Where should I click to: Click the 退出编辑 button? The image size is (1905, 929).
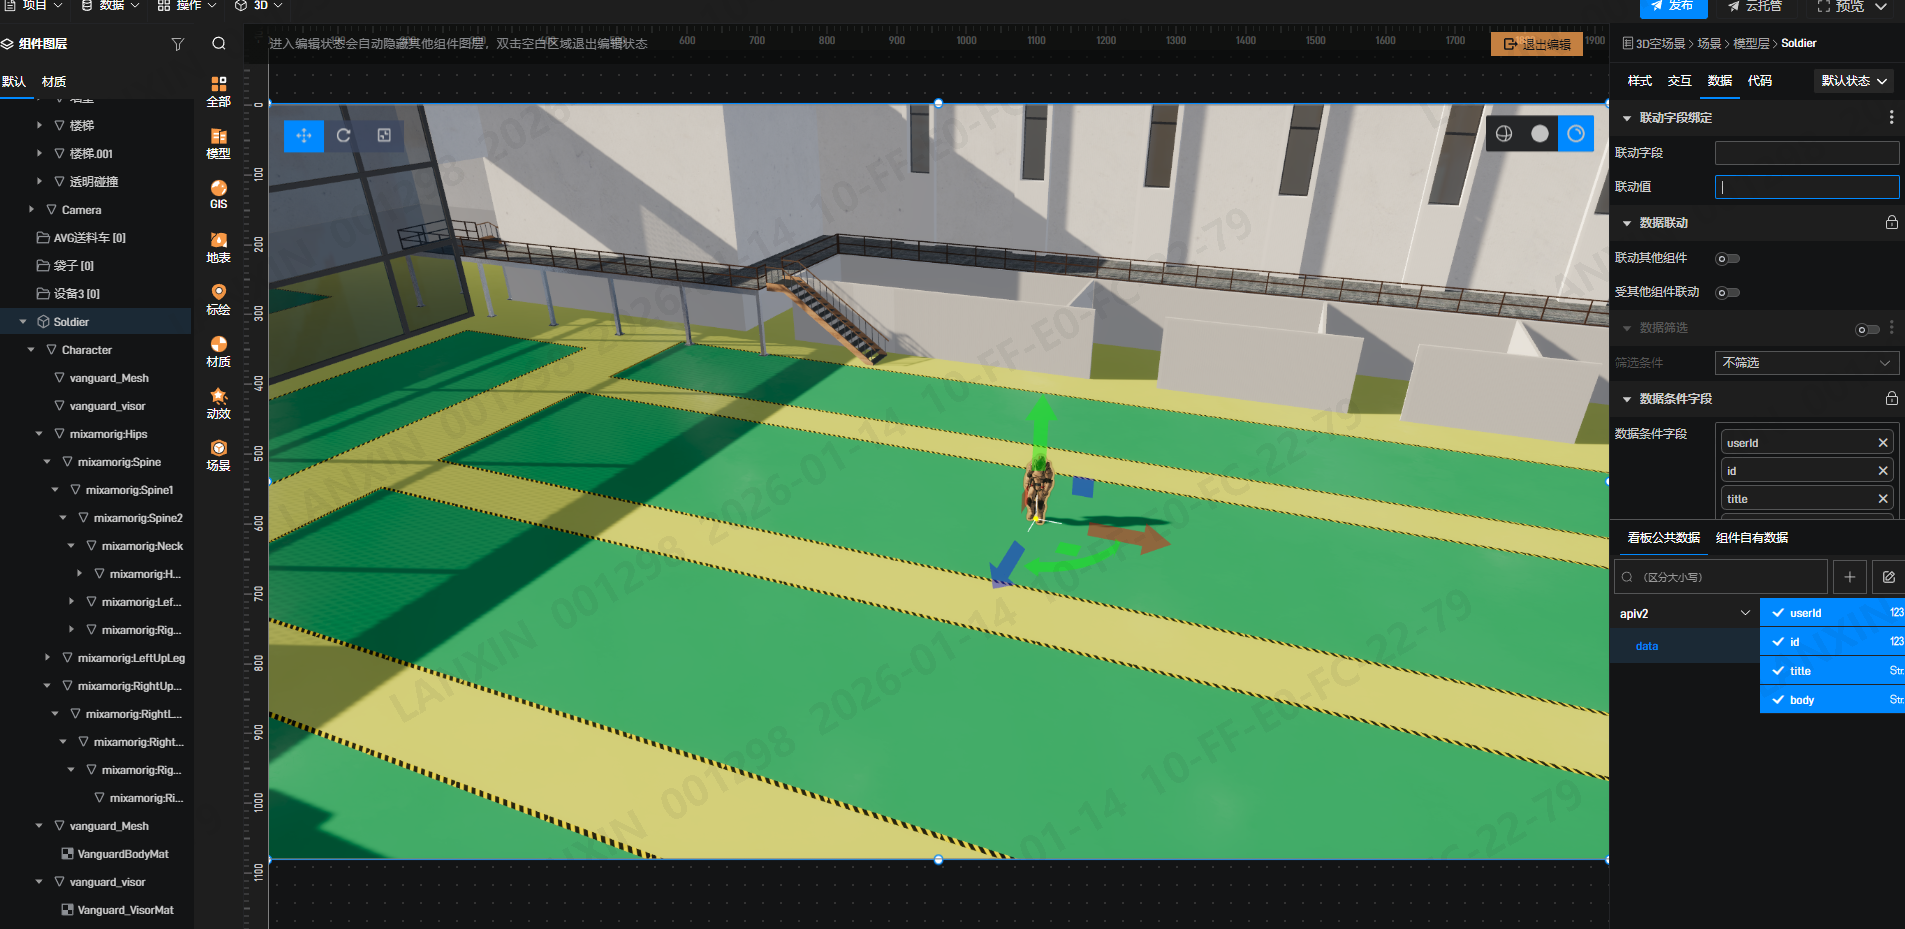1537,44
